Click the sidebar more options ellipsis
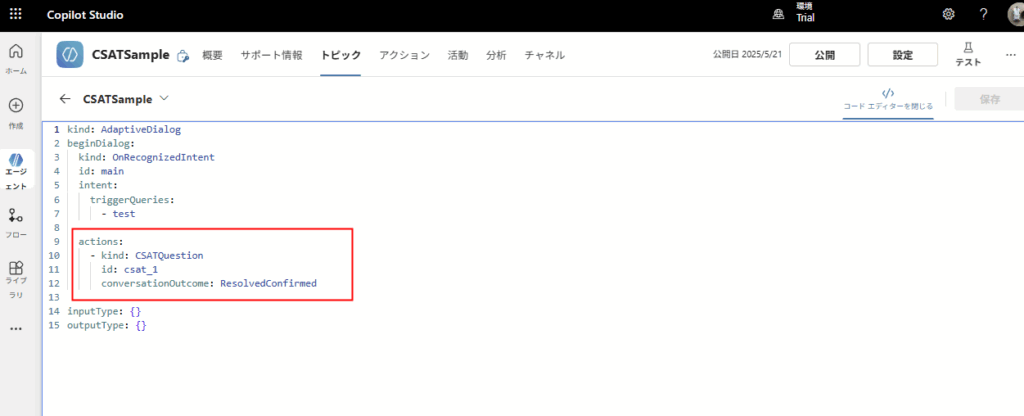The image size is (1024, 416). click(x=16, y=329)
